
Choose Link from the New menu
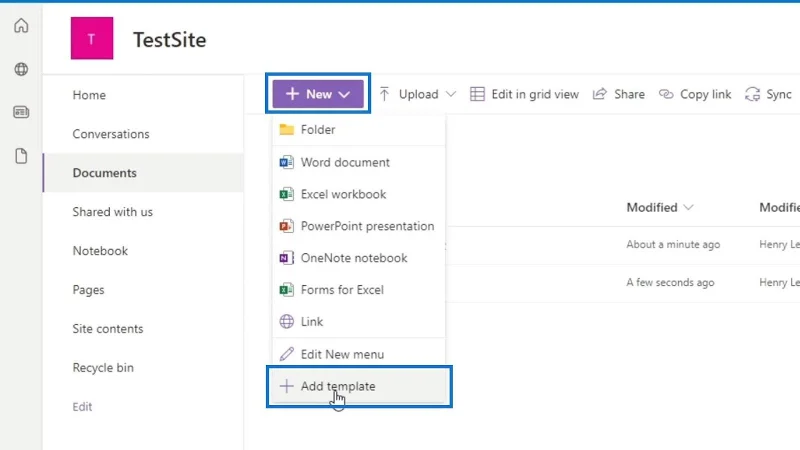tap(359, 321)
